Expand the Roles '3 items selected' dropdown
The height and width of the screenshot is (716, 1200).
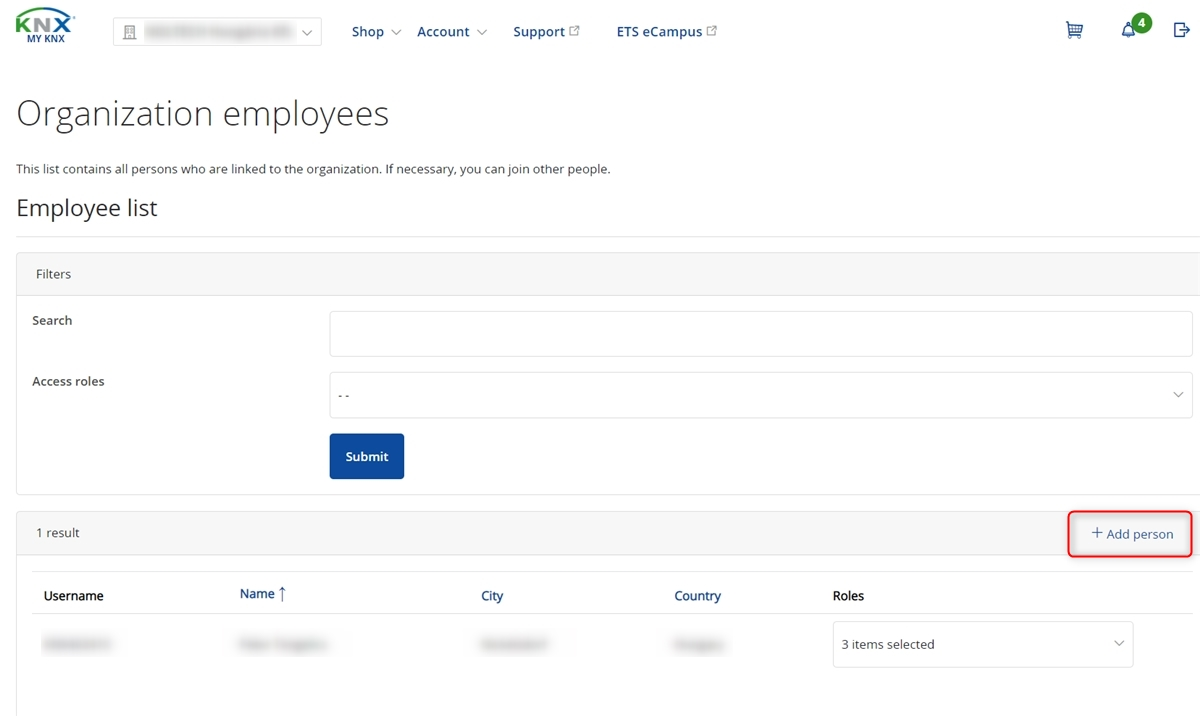coord(982,644)
